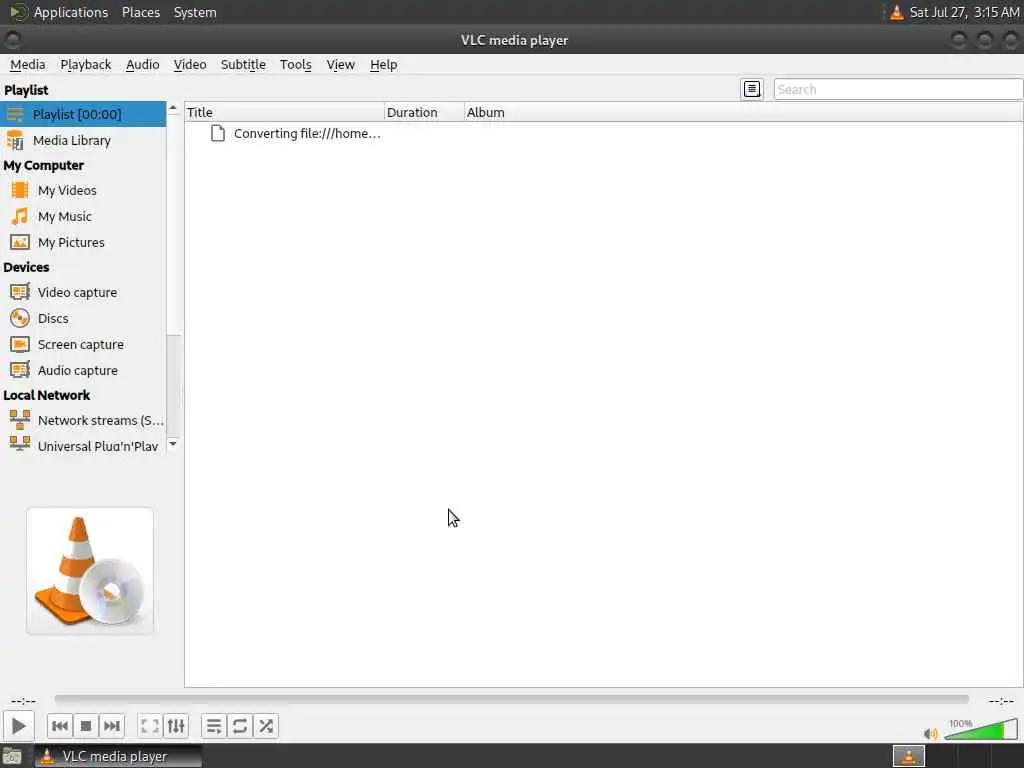Screen dimensions: 1024x768
Task: Toggle random shuffle playback
Action: pos(266,726)
